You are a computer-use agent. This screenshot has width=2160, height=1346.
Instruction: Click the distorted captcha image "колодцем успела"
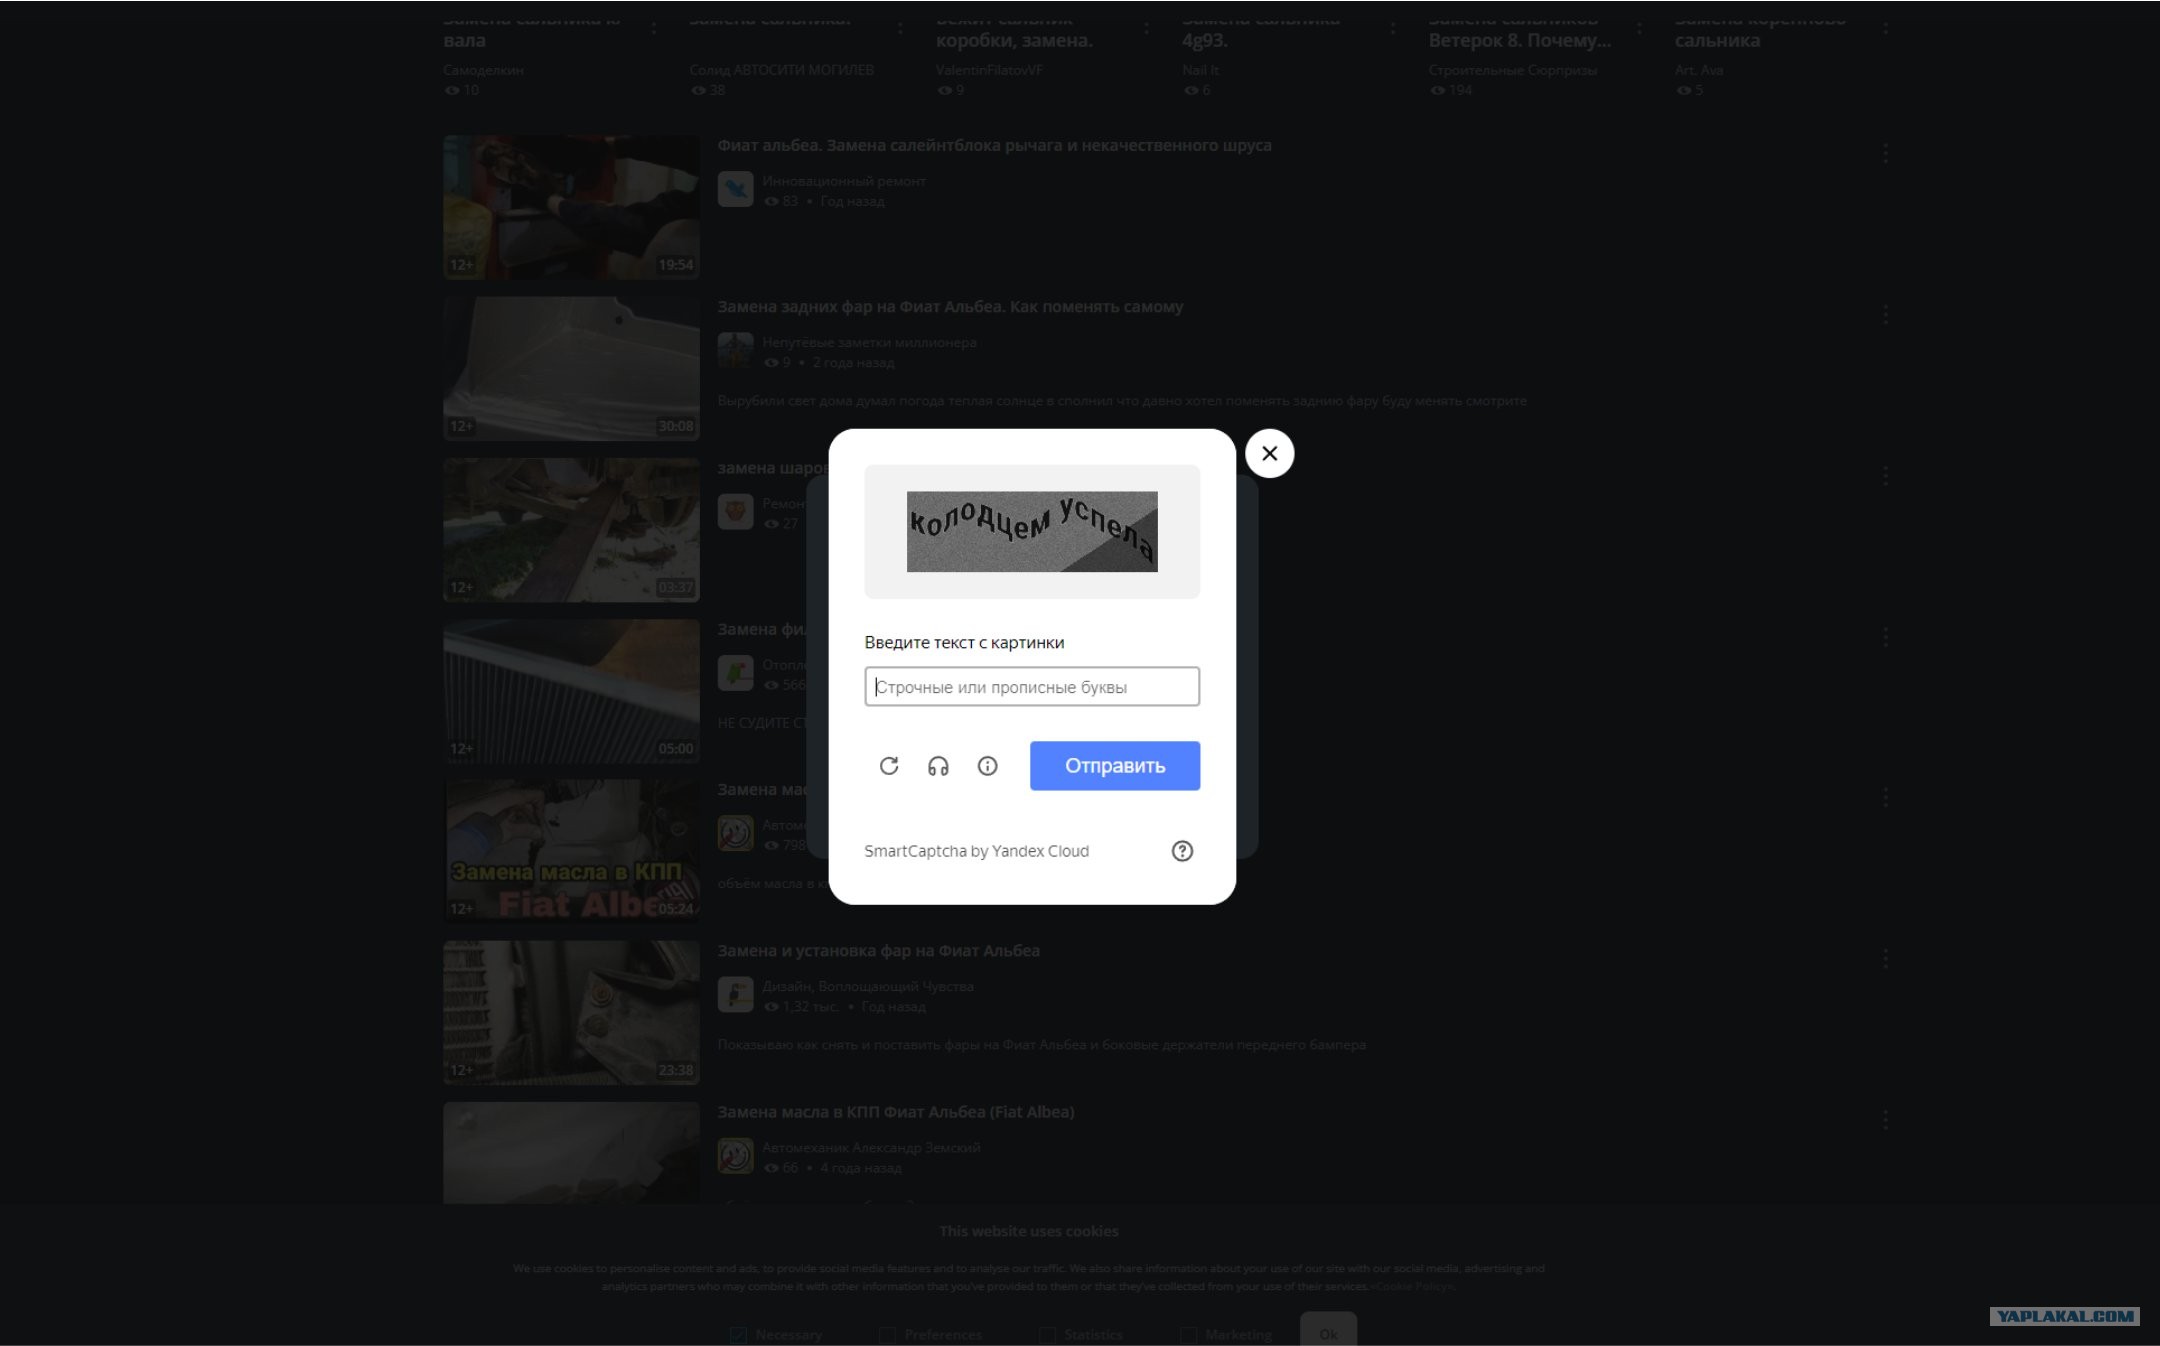pos(1032,531)
